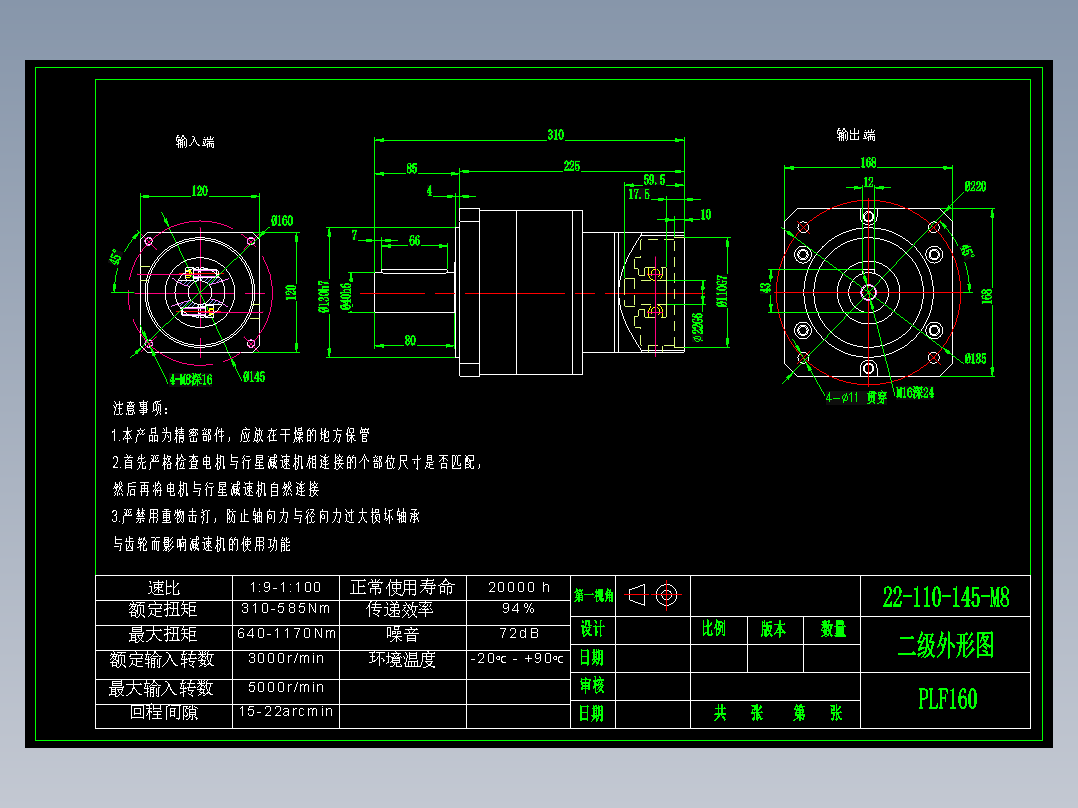Click the circular target symbol beside the projection cone
This screenshot has width=1078, height=808.
click(668, 596)
